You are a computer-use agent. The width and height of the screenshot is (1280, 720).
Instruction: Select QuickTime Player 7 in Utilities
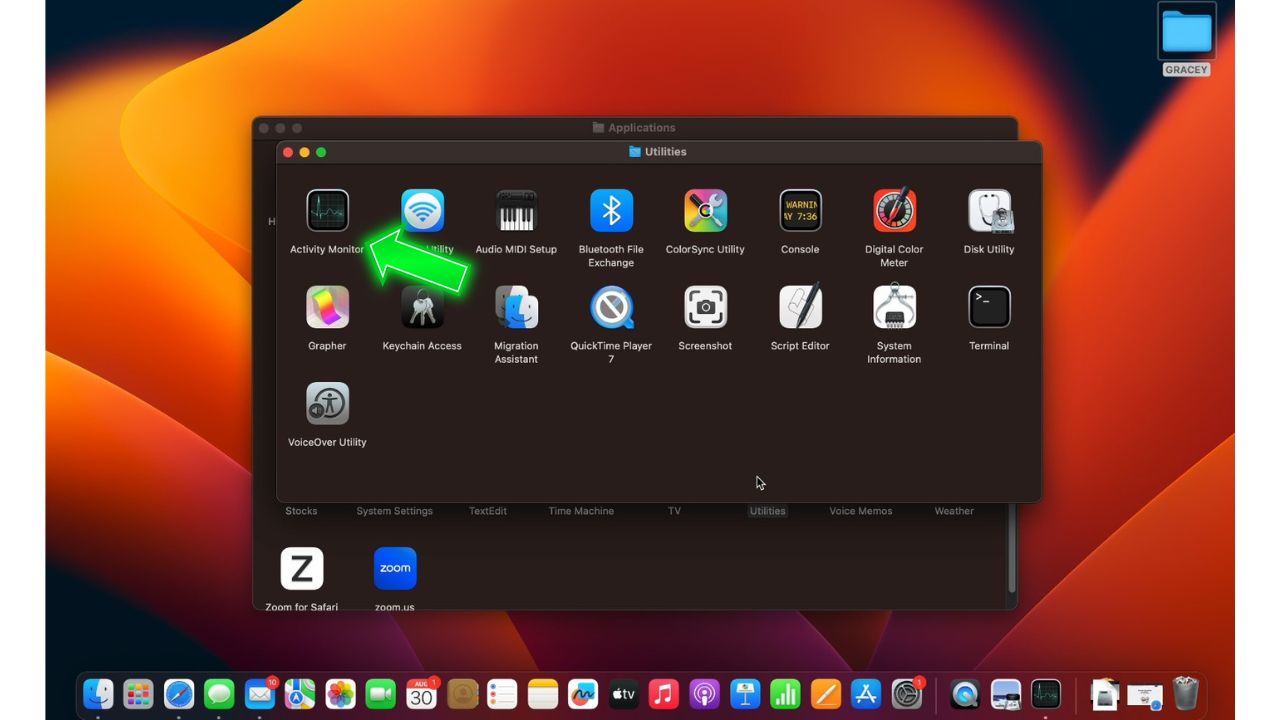[611, 307]
